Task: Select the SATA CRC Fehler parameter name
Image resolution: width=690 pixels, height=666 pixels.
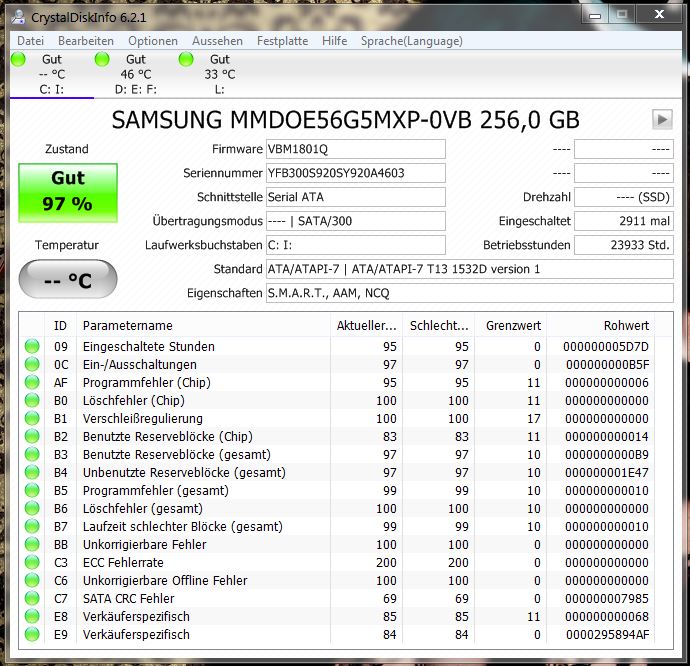Action: [x=128, y=599]
